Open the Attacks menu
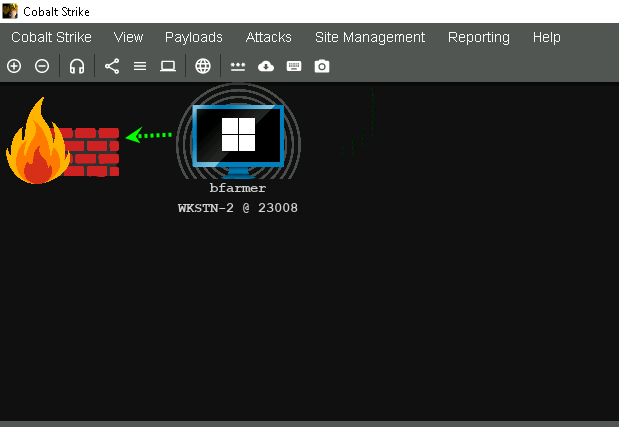619x427 pixels. pos(268,37)
